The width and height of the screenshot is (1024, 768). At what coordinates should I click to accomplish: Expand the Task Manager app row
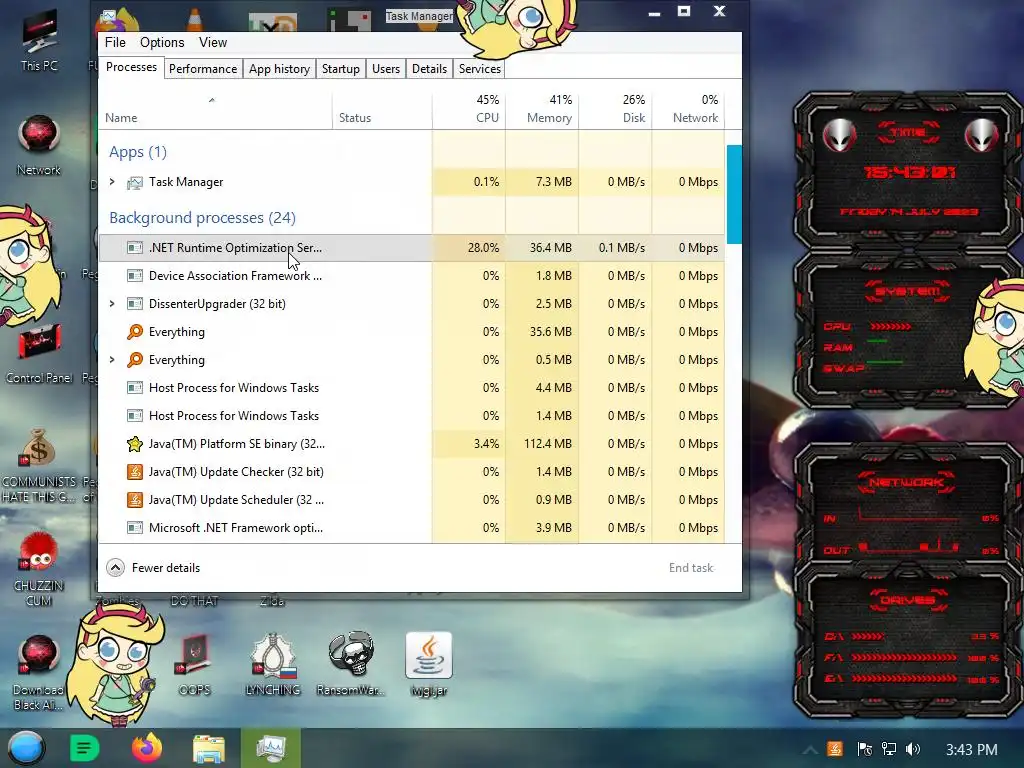(x=112, y=182)
